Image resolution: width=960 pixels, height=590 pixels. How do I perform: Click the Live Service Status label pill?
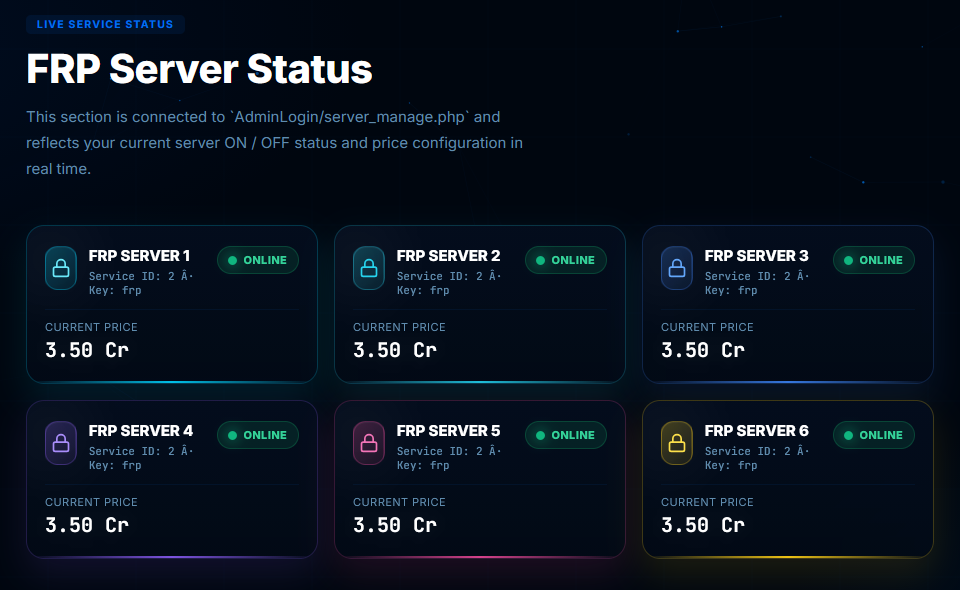(x=105, y=24)
